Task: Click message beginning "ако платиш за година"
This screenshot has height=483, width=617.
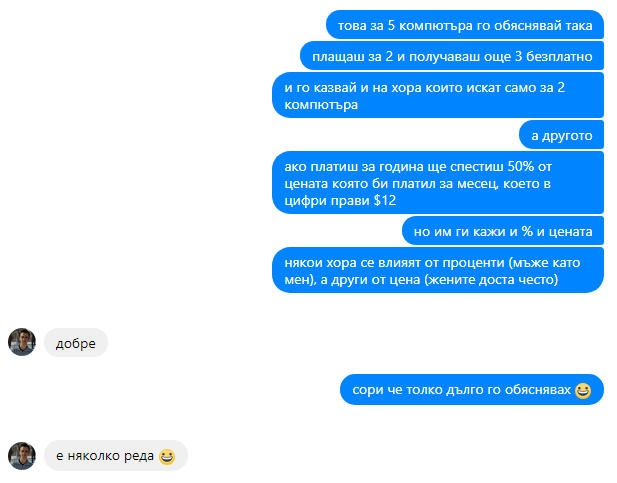Action: tap(438, 183)
